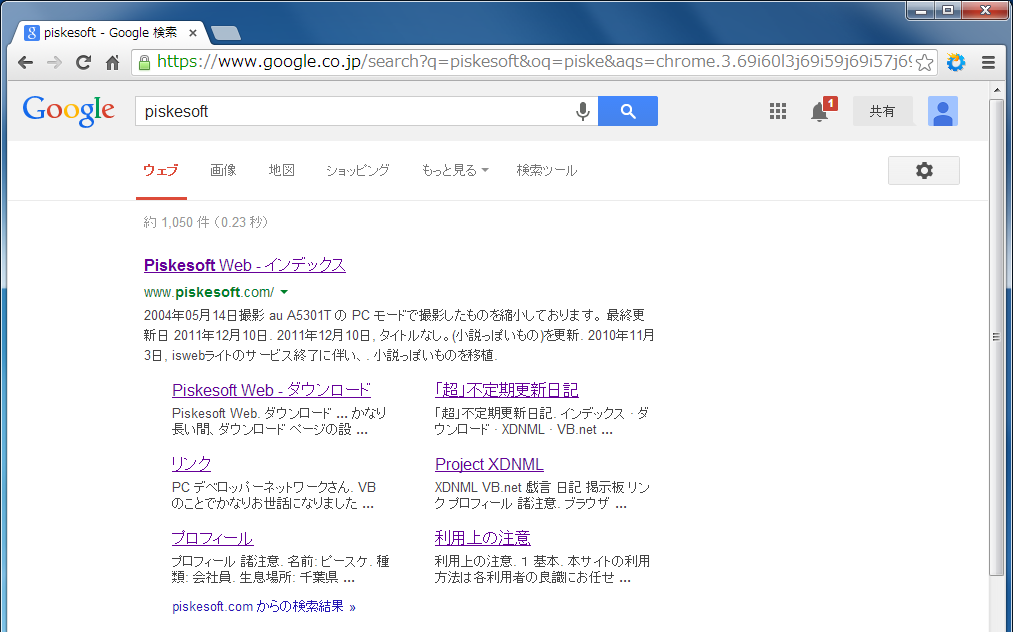
Task: Click the 共有 share button
Action: [x=882, y=111]
